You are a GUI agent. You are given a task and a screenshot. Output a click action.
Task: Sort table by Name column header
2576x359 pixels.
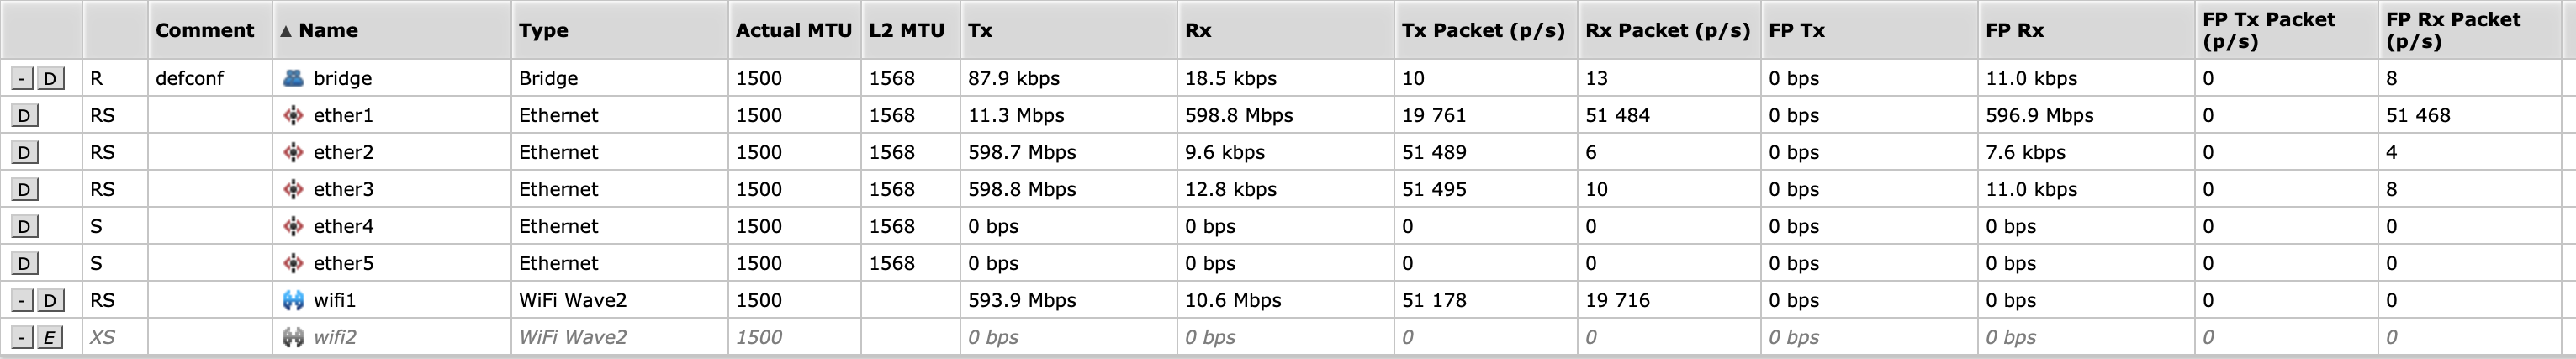(328, 30)
